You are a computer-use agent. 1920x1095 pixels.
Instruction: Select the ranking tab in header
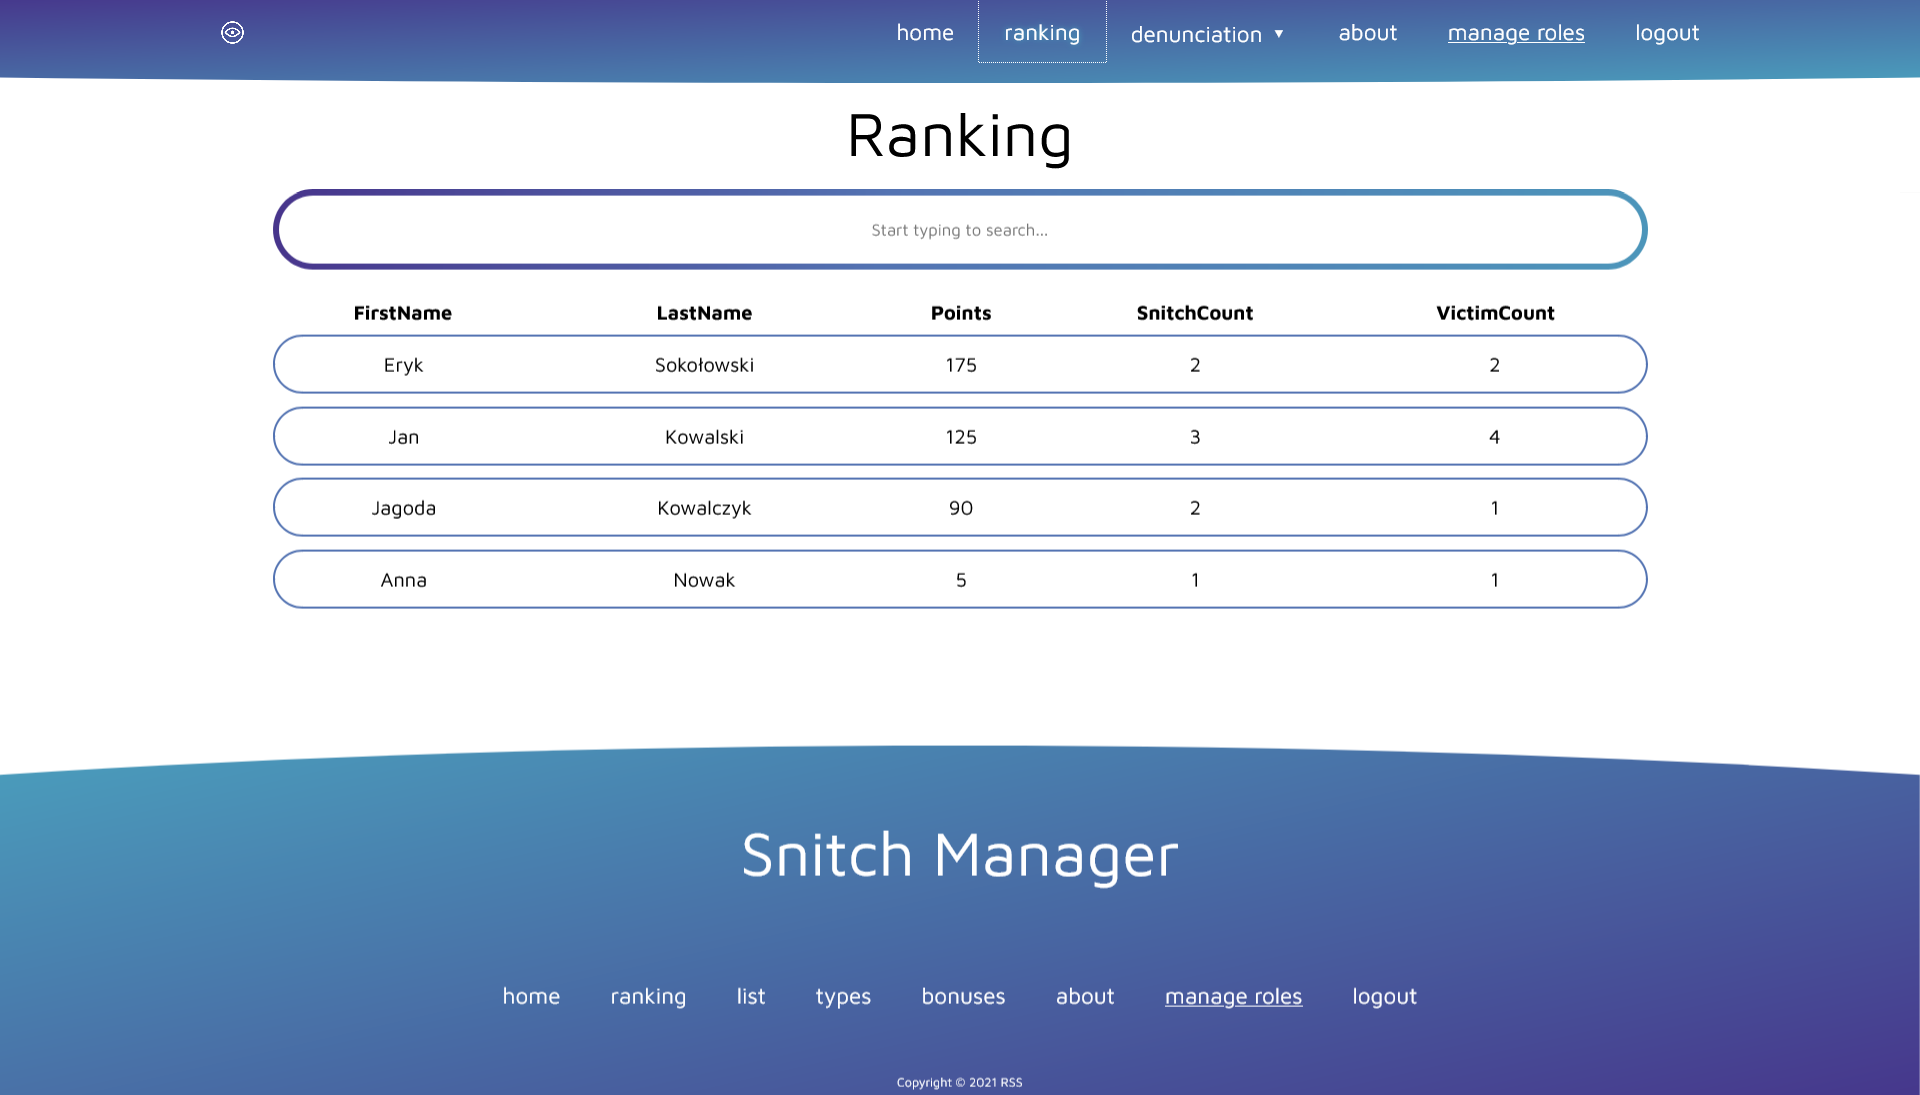[1042, 33]
